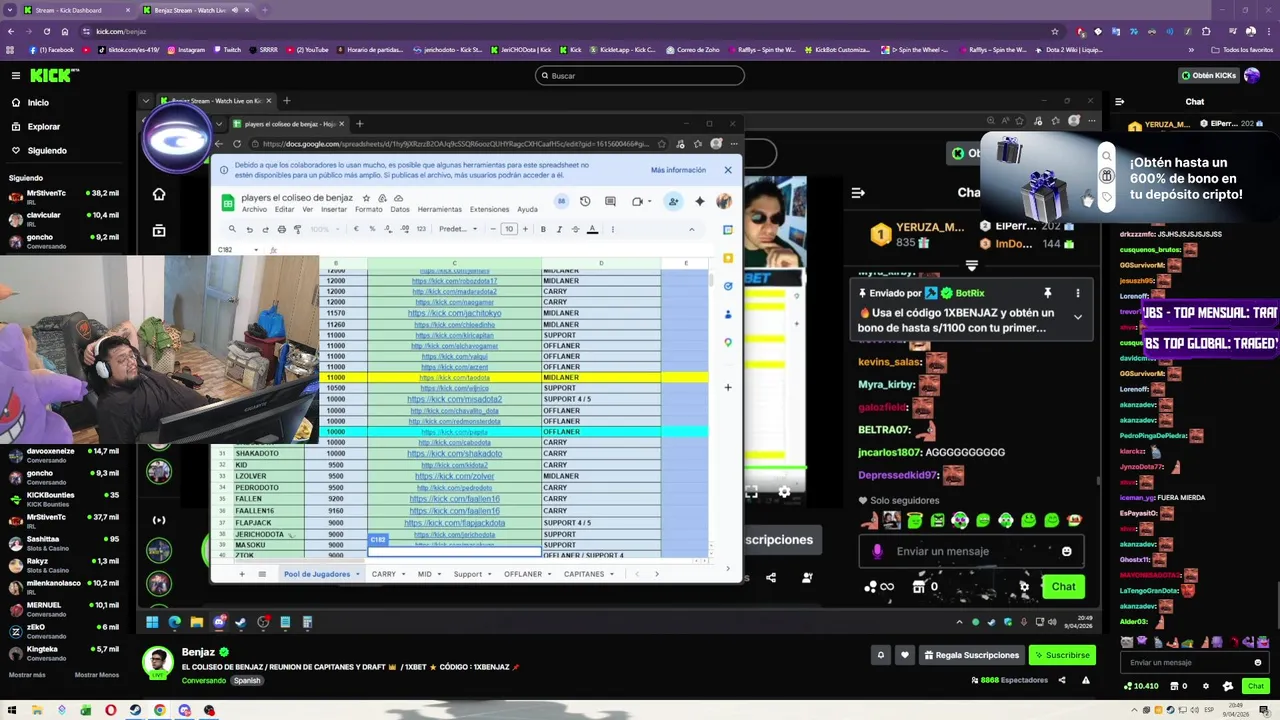This screenshot has width=1280, height=720.
Task: Open chat settings gear at bottom right
Action: [x=1206, y=686]
